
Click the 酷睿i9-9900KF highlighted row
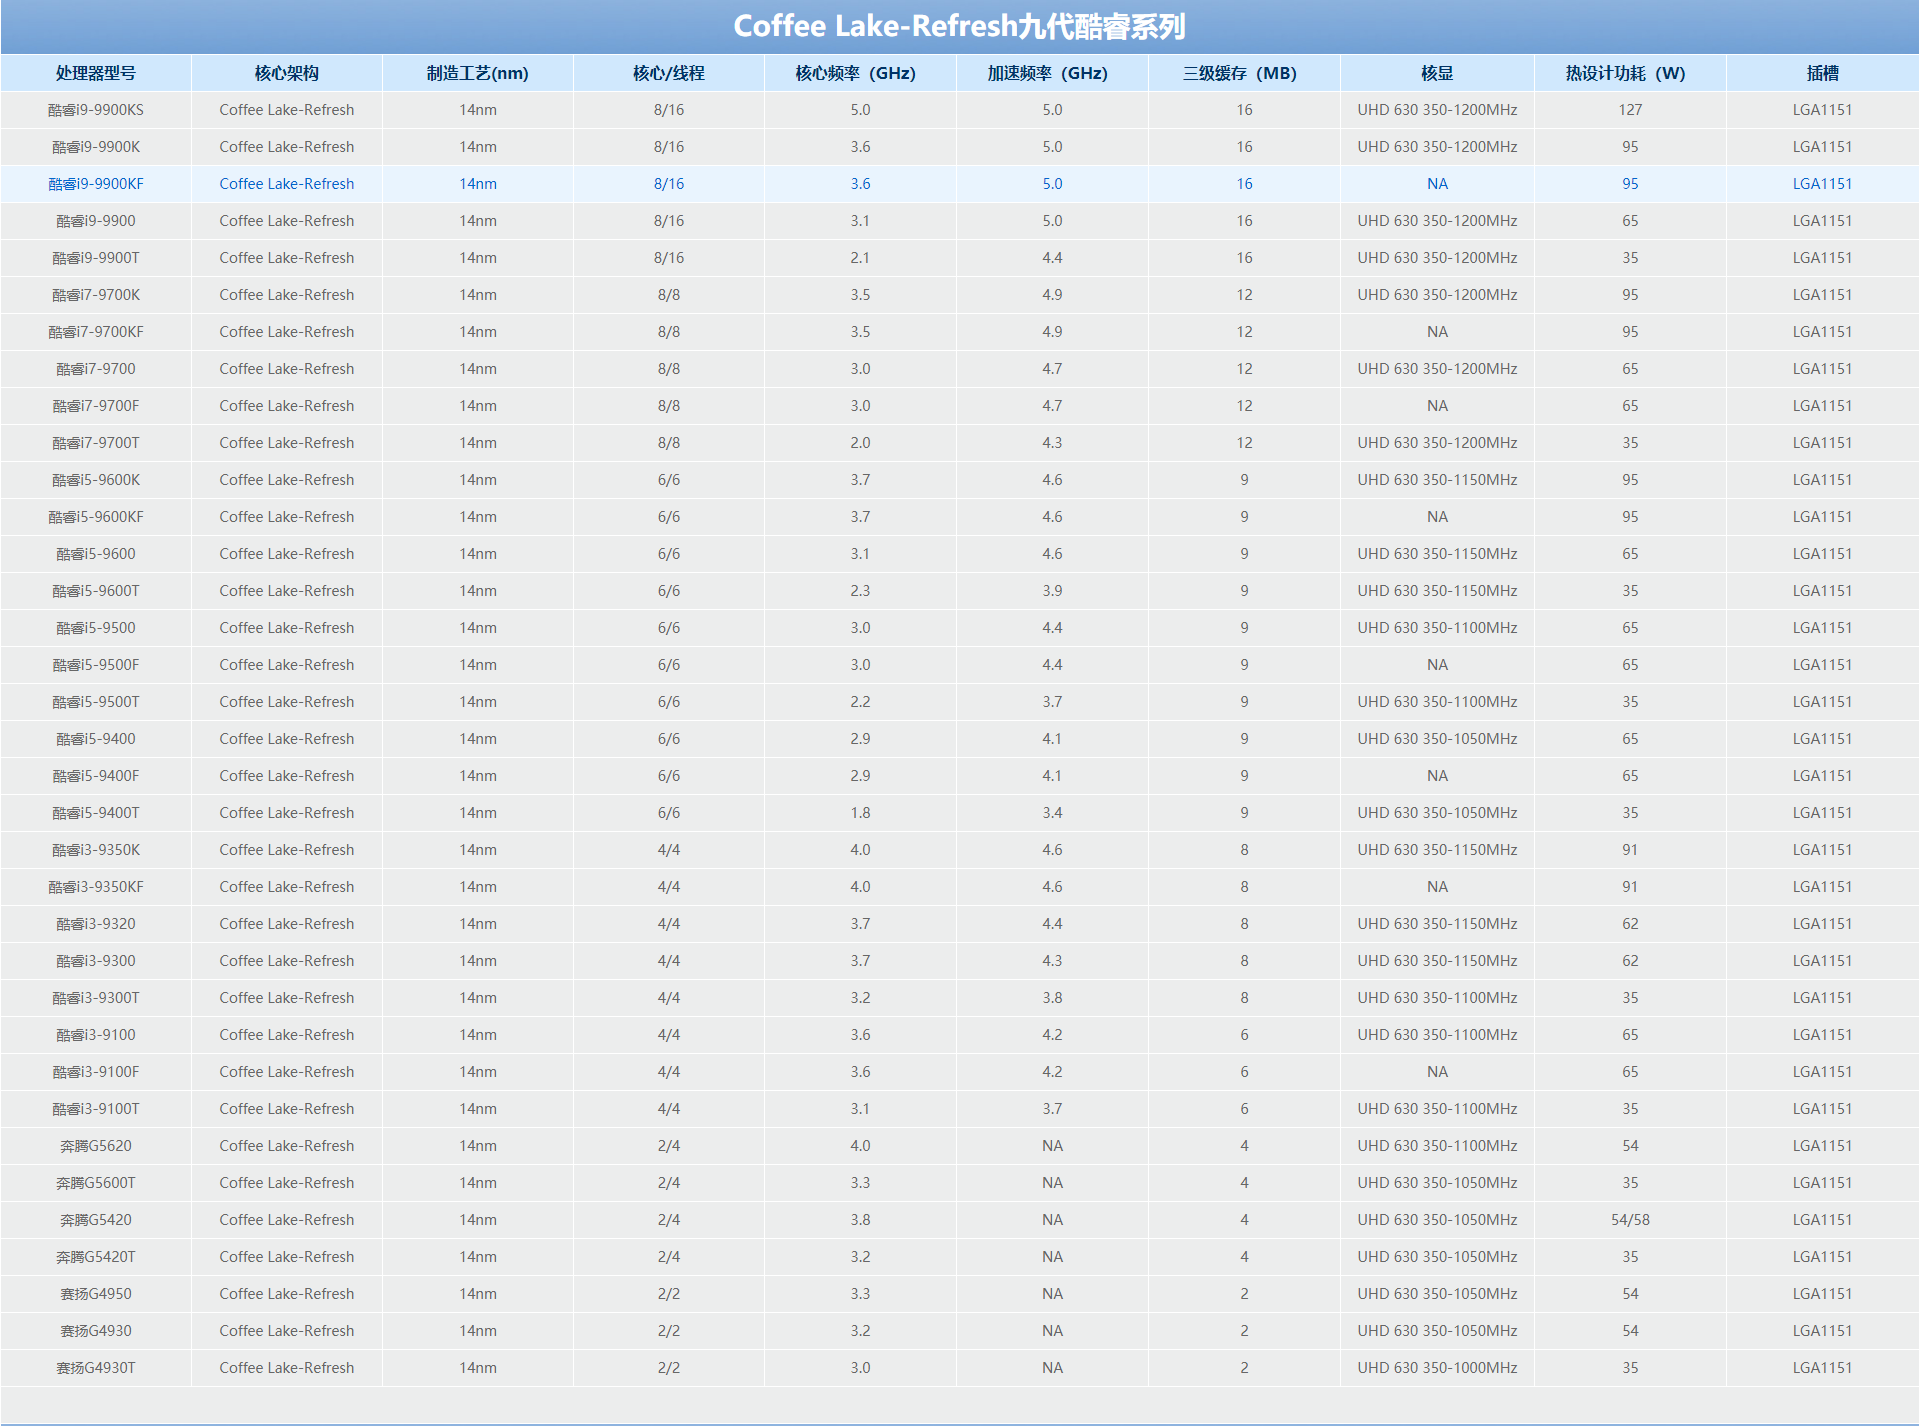click(x=960, y=186)
